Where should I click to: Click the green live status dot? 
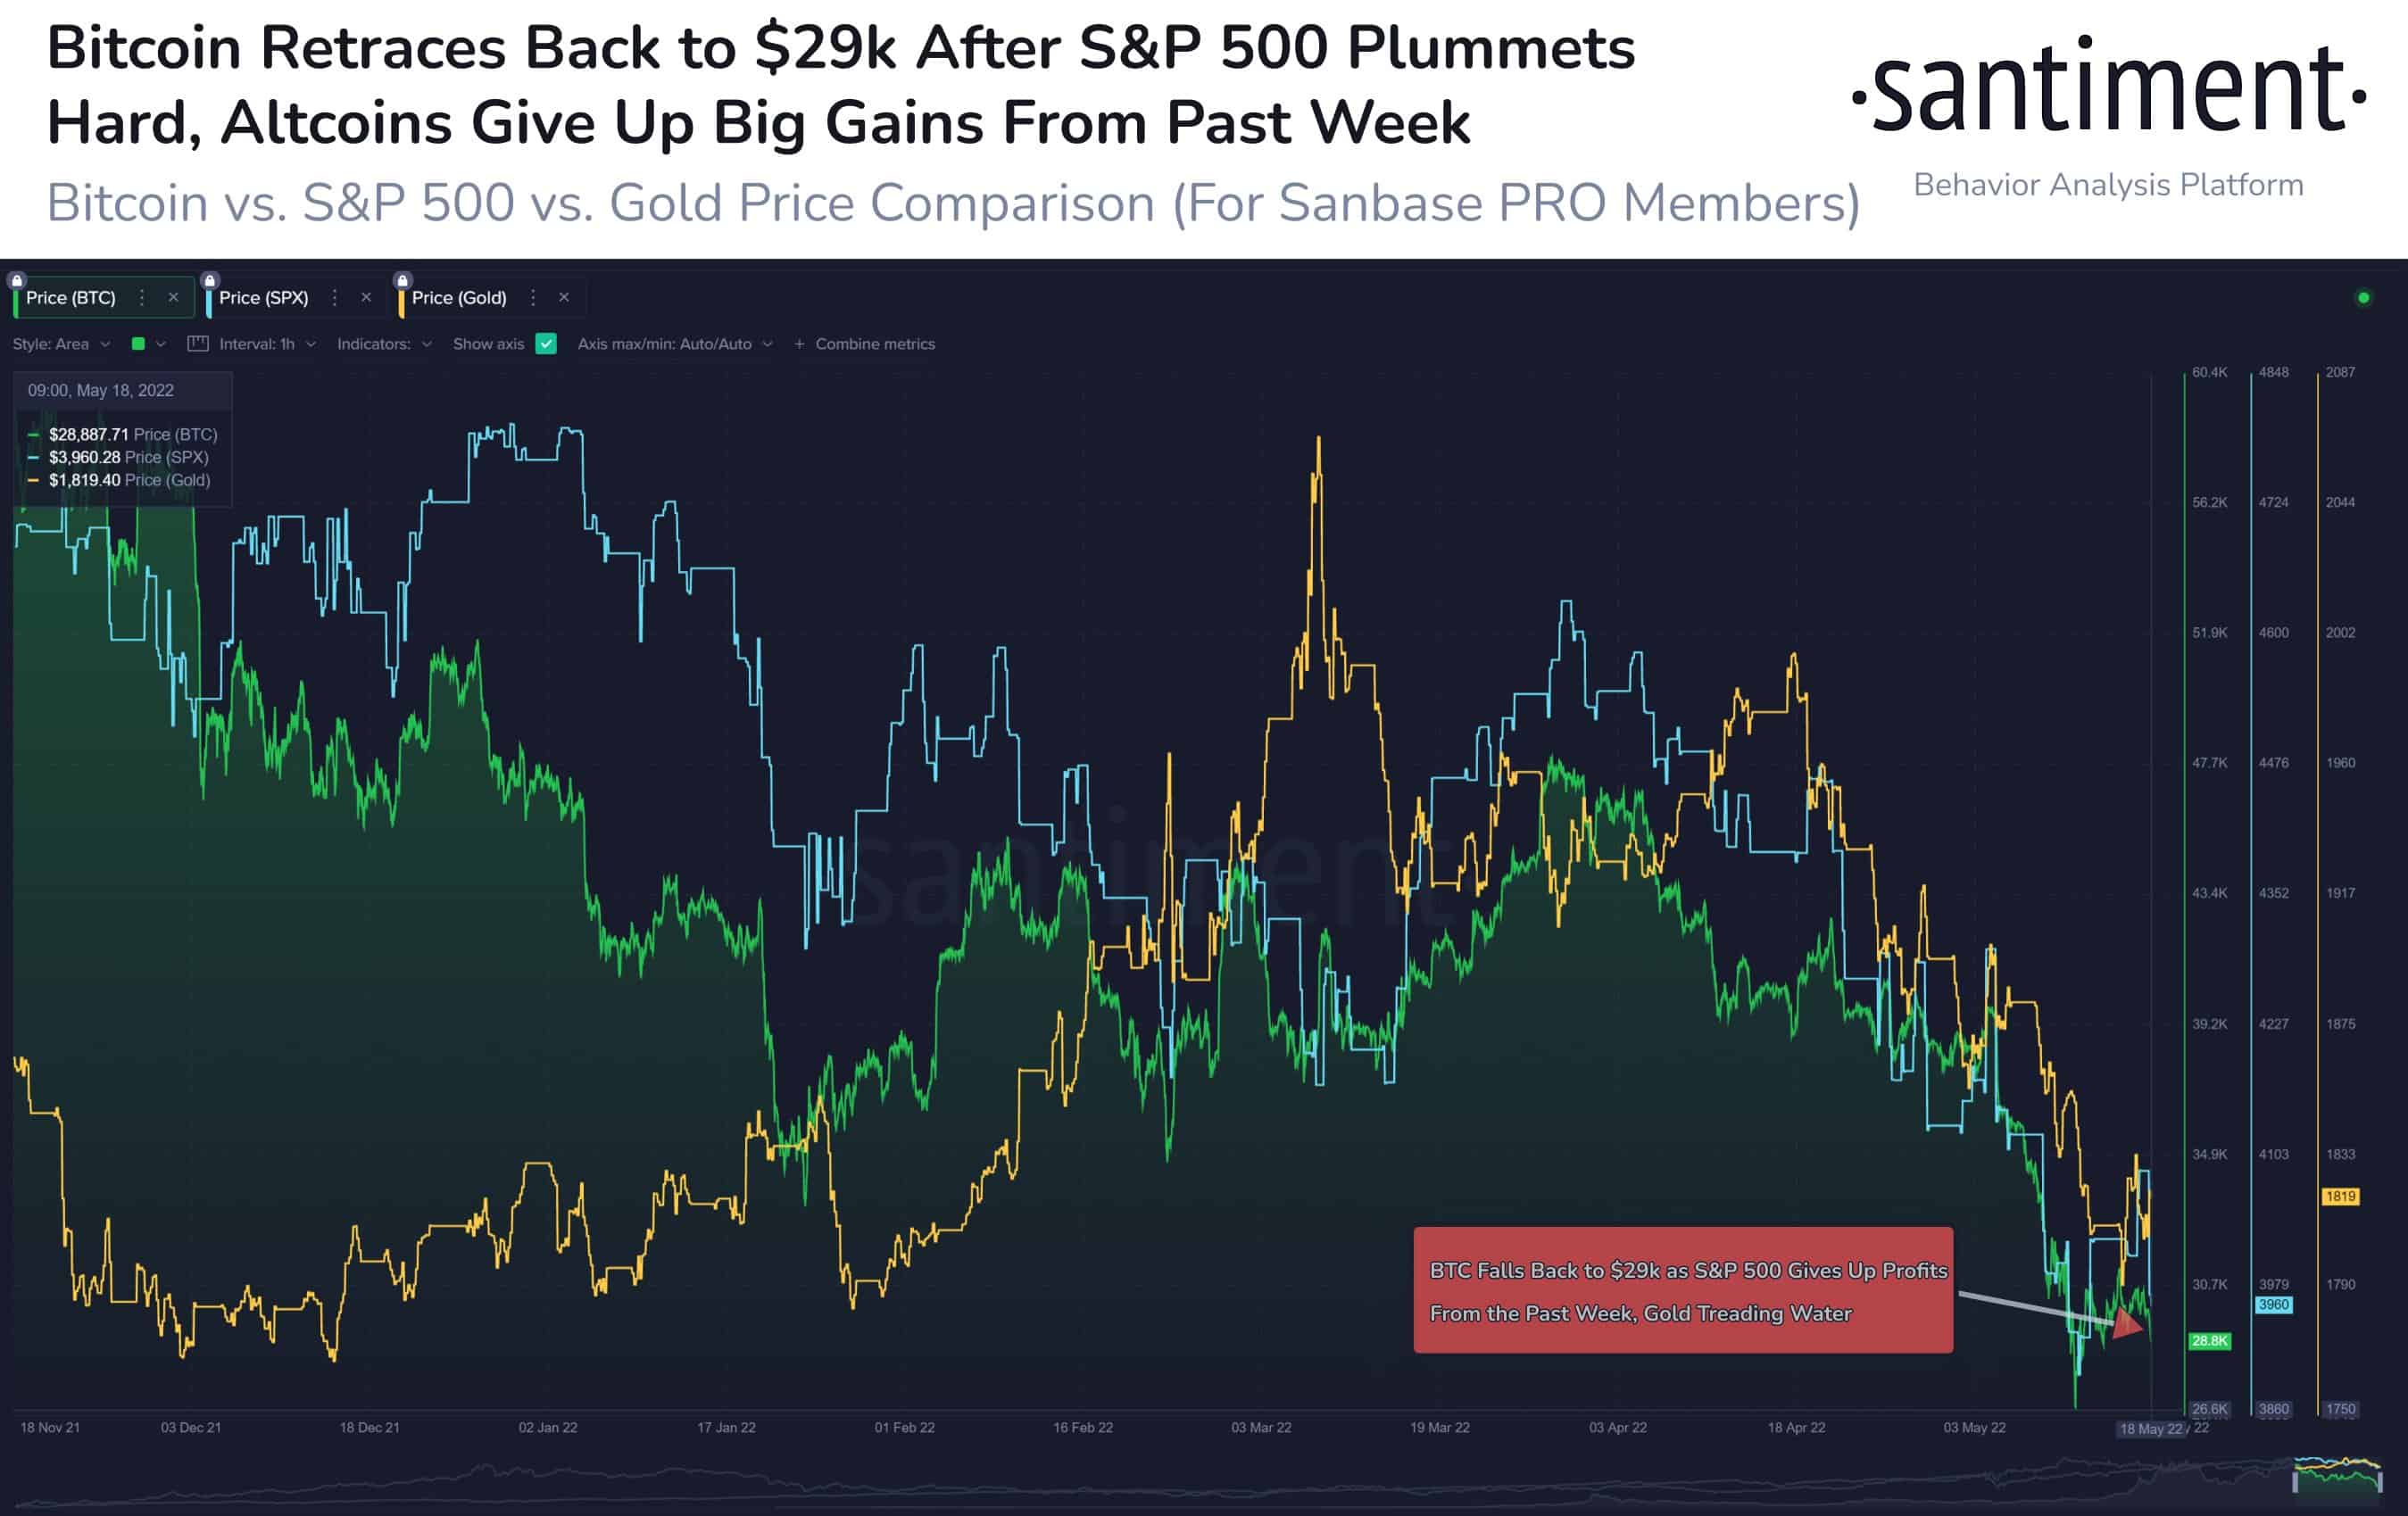[2364, 297]
